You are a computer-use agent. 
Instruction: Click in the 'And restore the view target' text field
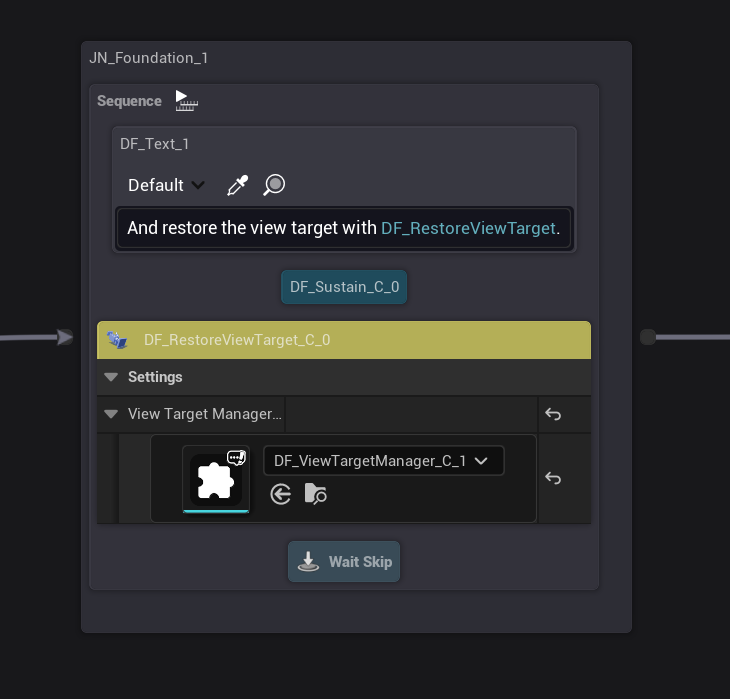[250, 228]
